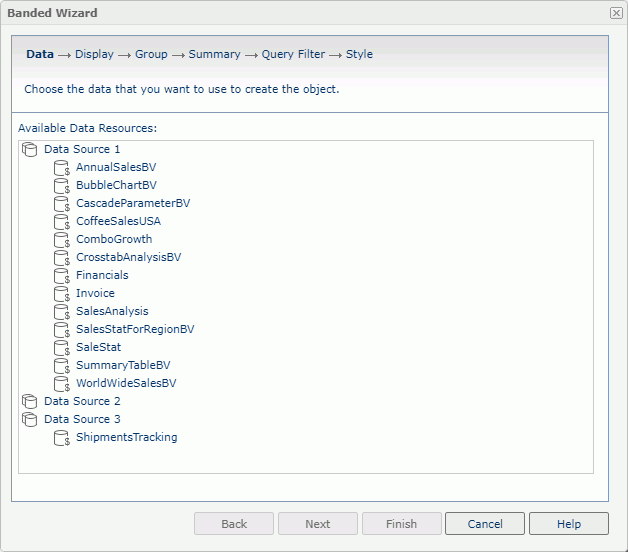The width and height of the screenshot is (628, 552).
Task: Click the Data Source 1 catalog icon
Action: click(x=30, y=149)
